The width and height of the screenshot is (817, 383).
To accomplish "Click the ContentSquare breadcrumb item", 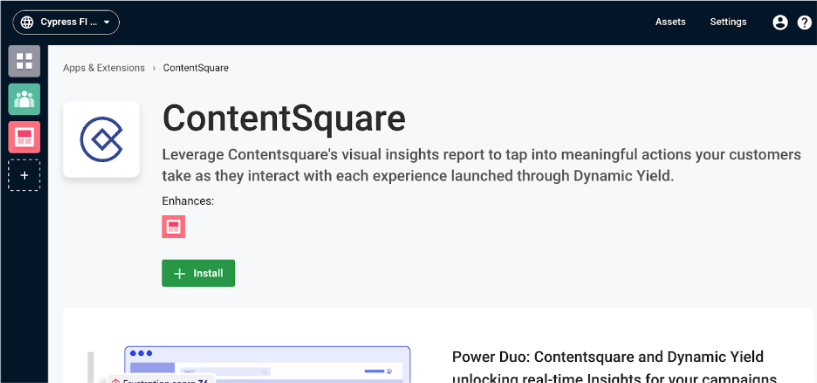I will point(195,68).
